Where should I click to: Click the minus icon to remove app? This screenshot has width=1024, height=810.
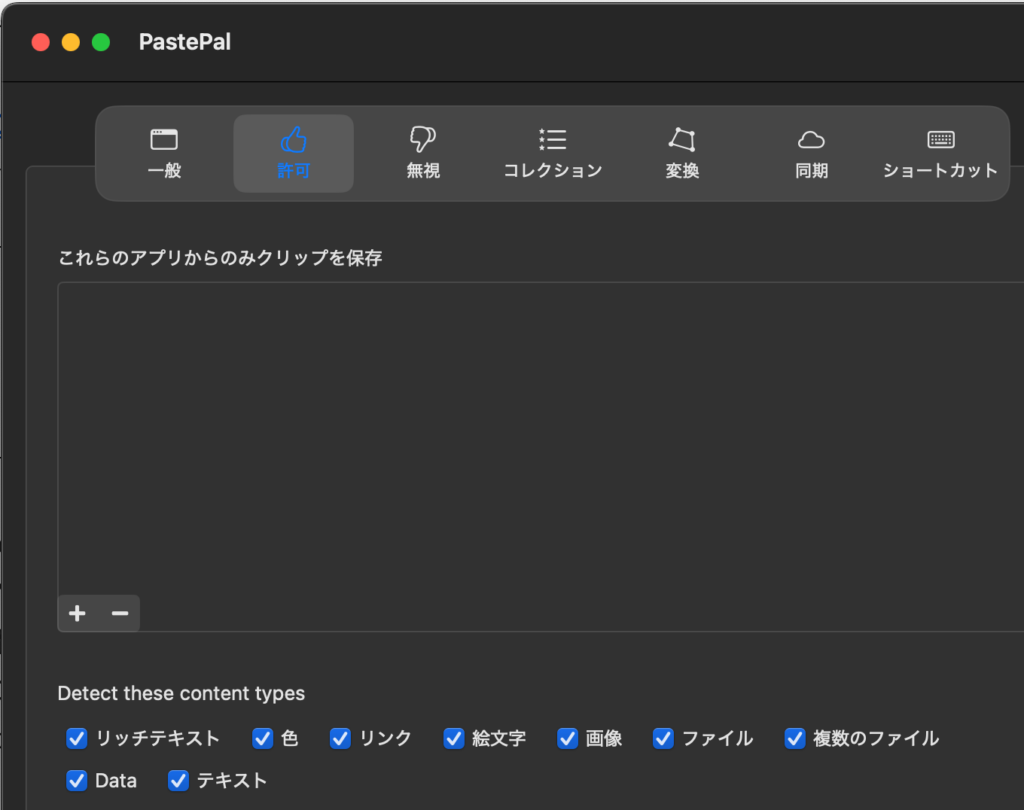[x=120, y=613]
